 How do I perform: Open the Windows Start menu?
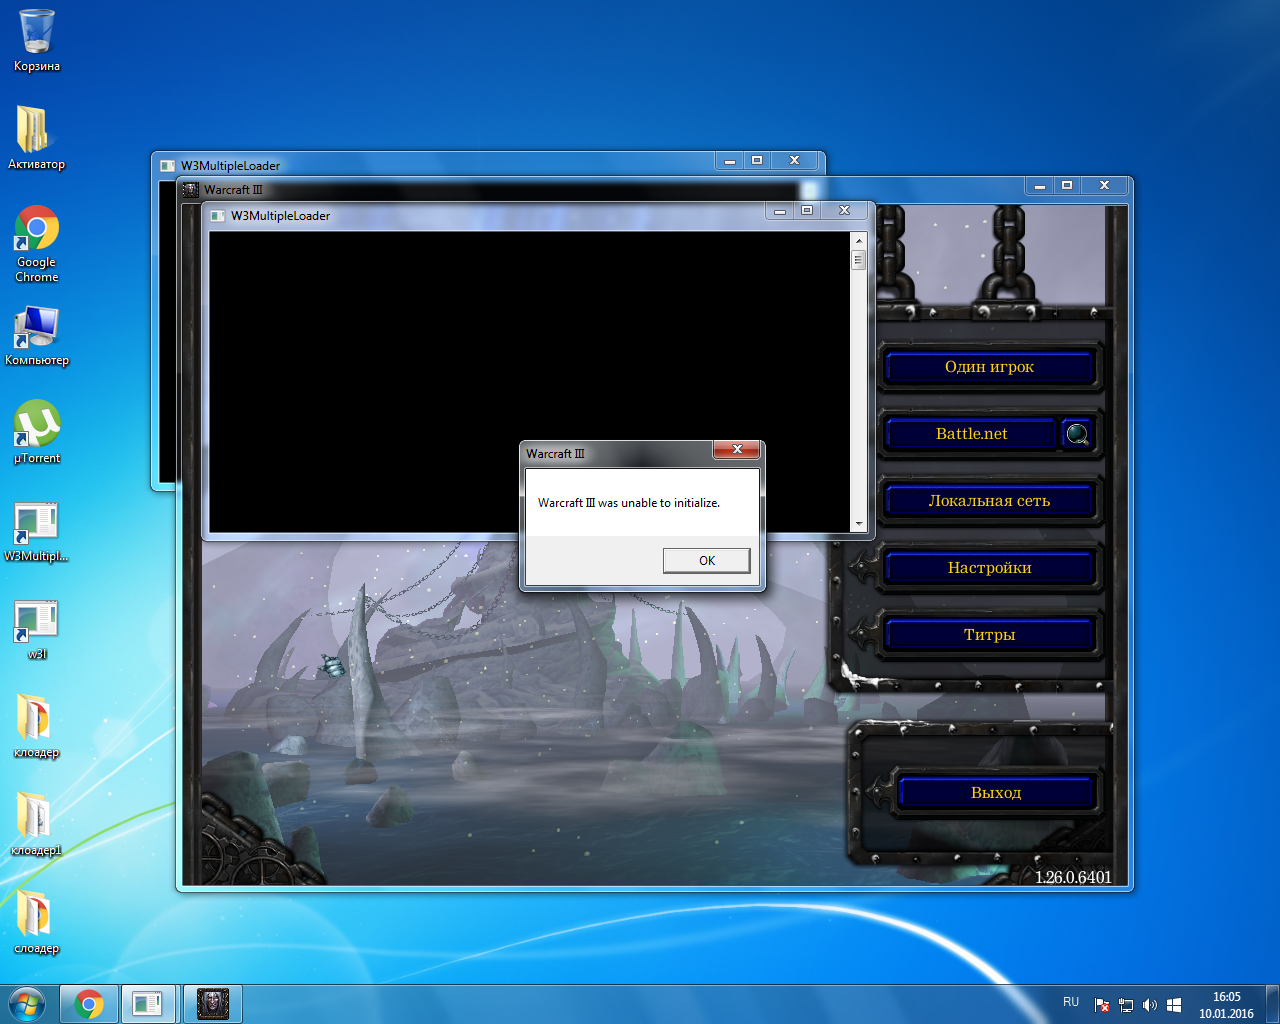coord(27,1003)
